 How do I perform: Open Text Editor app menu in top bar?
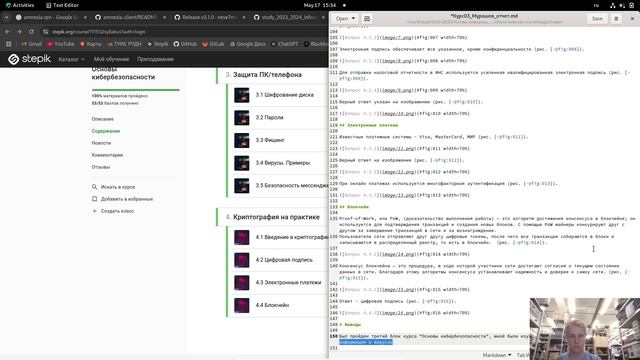click(x=62, y=5)
